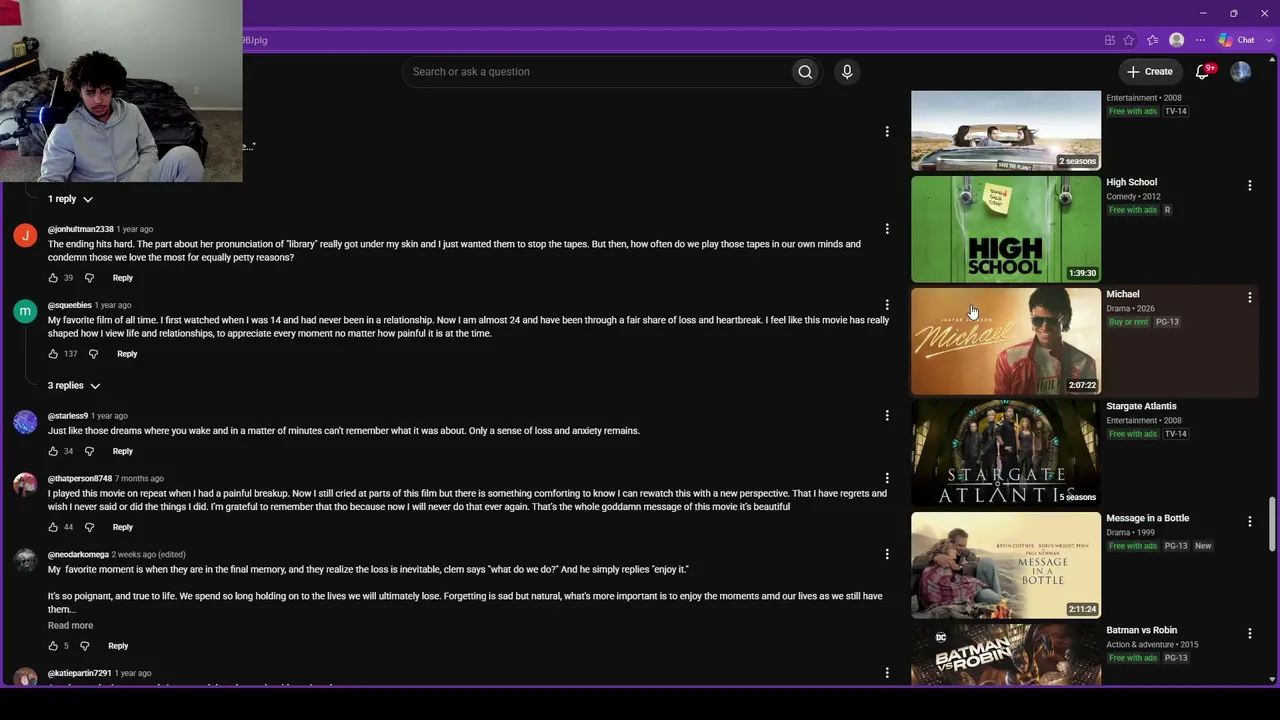Expand the "3 replies" thread
Viewport: 1280px width, 720px height.
(74, 386)
